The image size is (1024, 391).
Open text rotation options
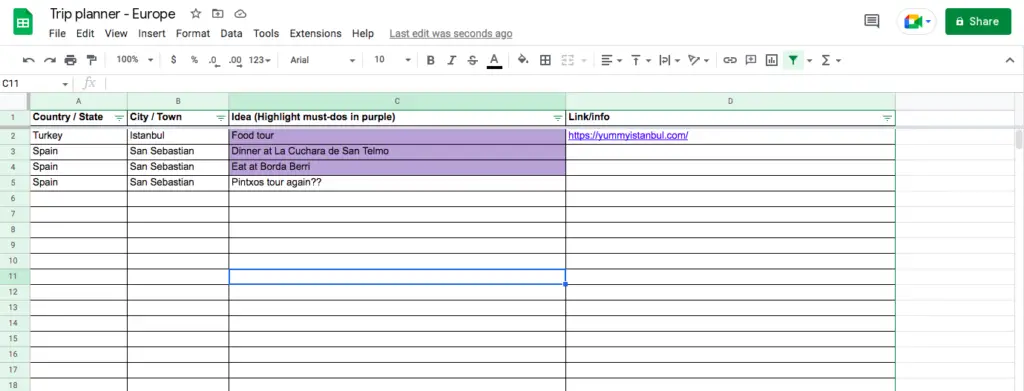(x=698, y=60)
